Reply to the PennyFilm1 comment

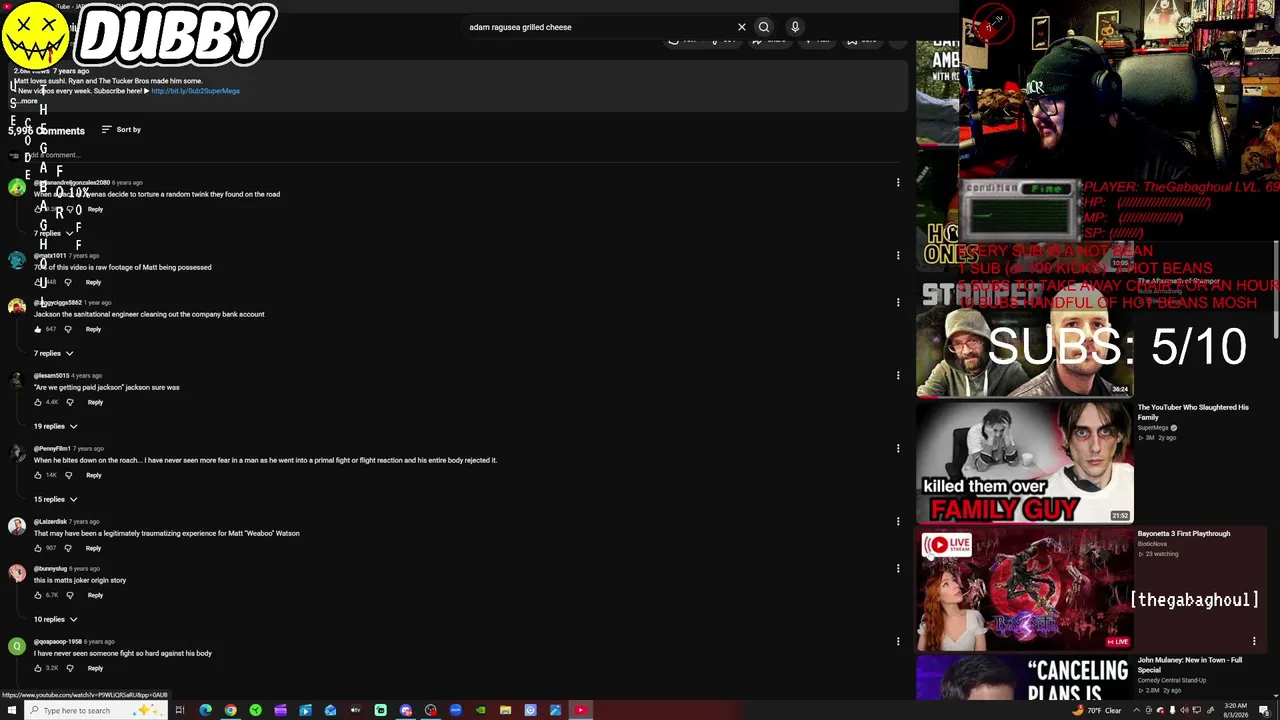point(93,475)
